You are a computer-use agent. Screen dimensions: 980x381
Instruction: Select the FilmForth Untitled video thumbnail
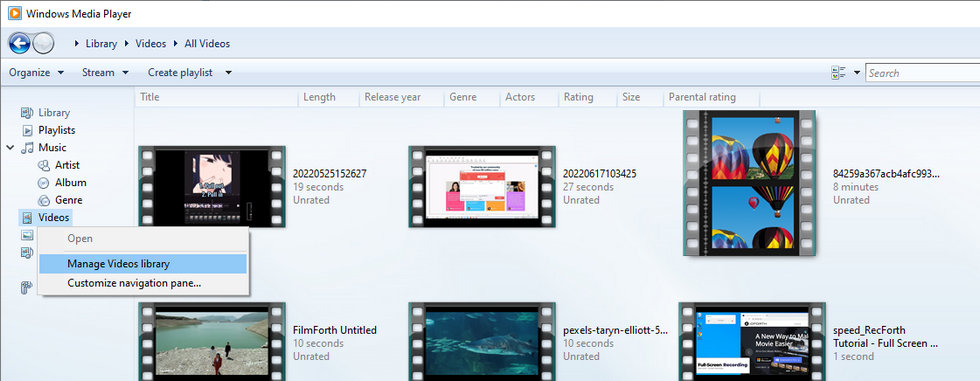(x=212, y=341)
